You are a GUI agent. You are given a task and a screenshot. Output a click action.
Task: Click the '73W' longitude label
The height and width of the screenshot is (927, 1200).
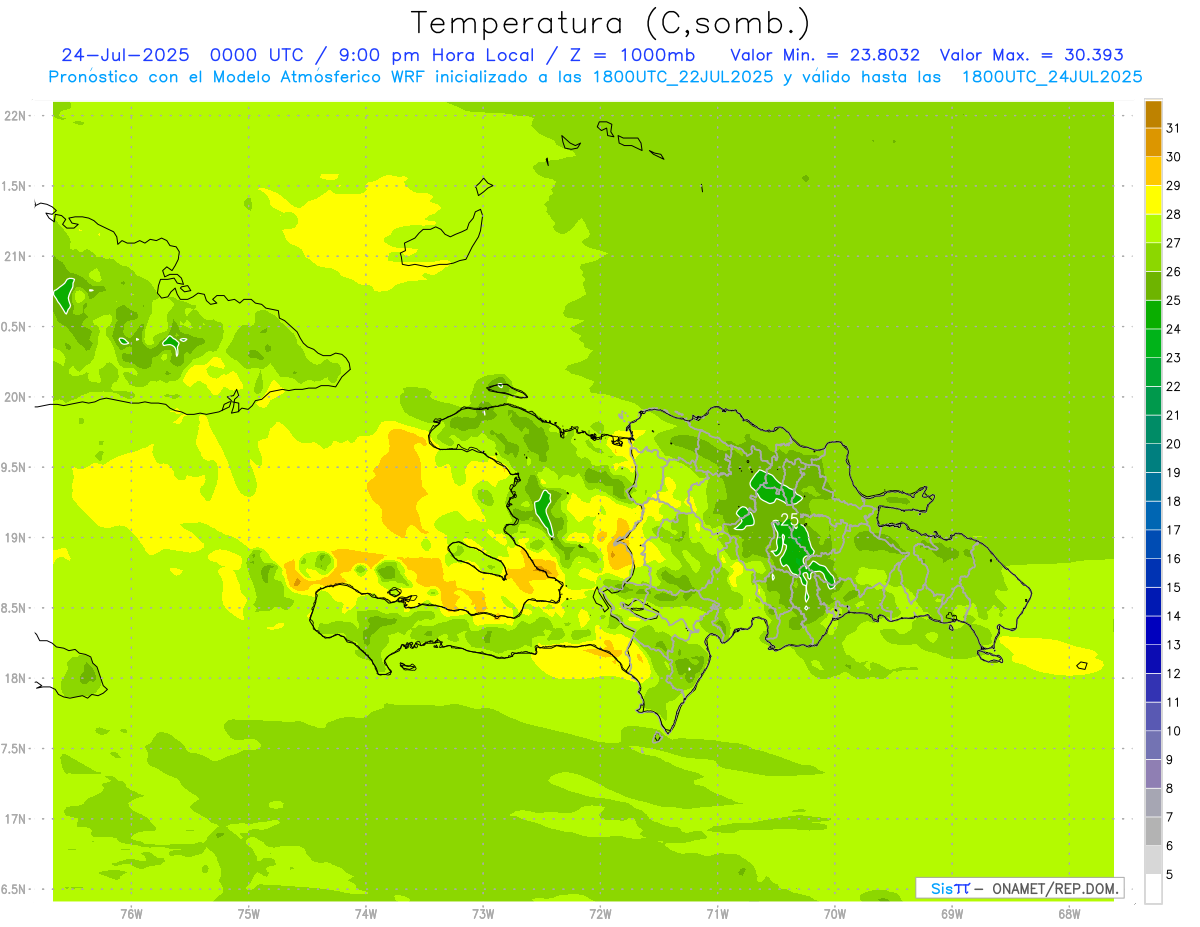point(483,914)
